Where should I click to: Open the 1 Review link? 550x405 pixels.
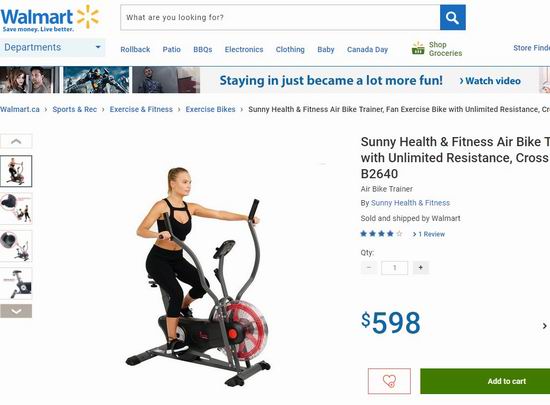429,234
